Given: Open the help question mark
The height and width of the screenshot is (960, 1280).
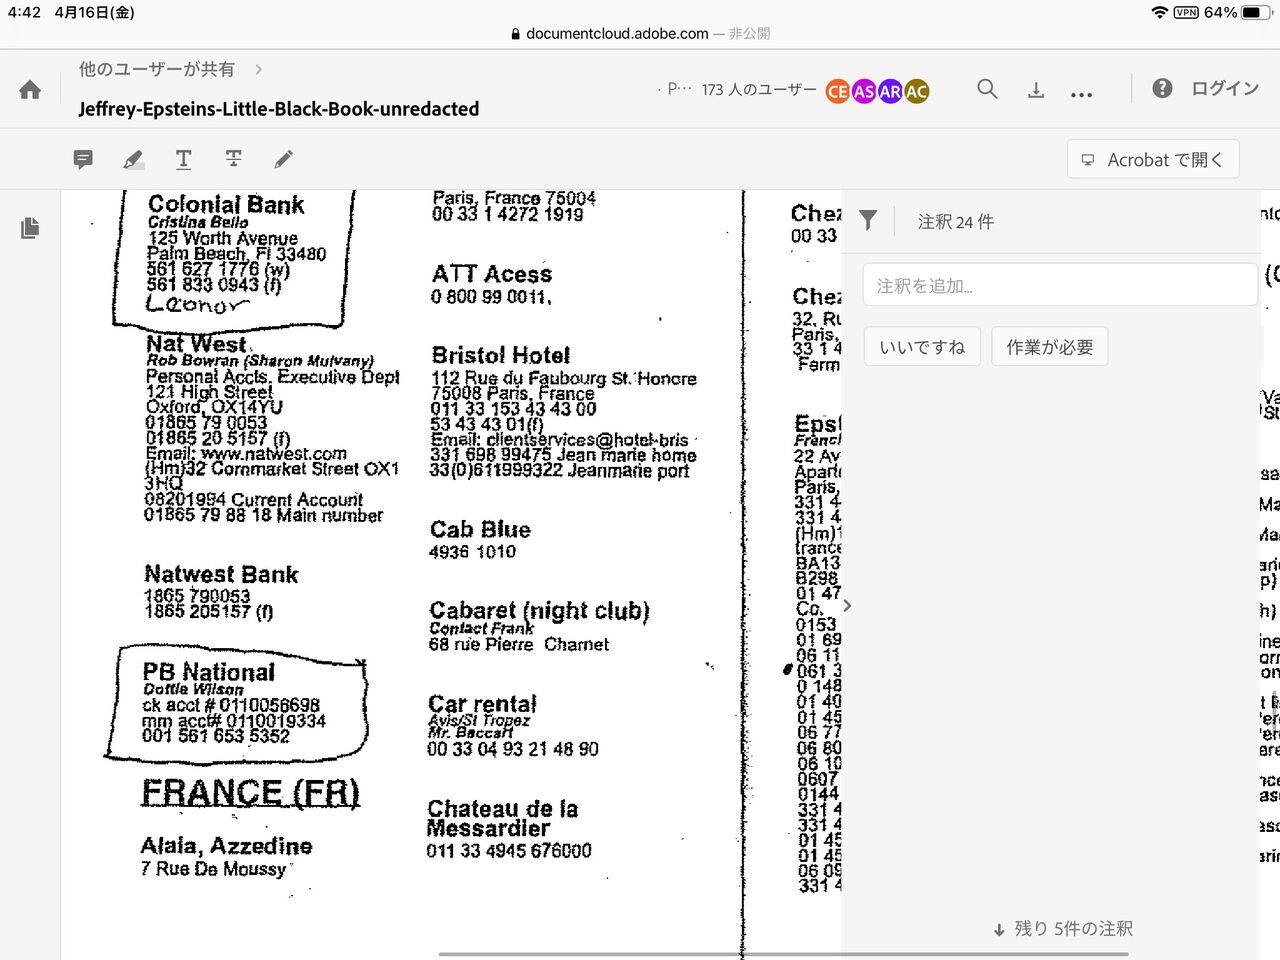Looking at the screenshot, I should (x=1162, y=88).
